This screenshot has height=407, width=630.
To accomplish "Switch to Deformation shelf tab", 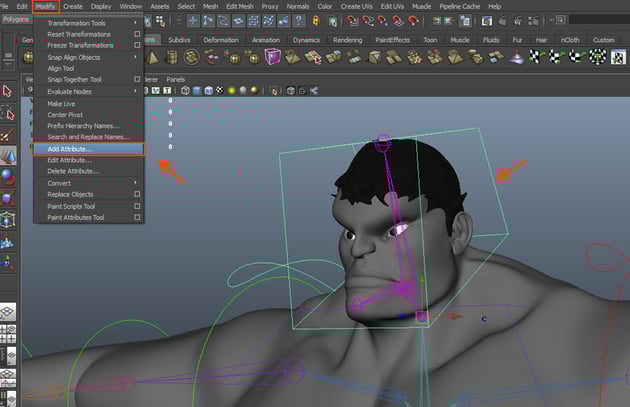I will coord(221,40).
